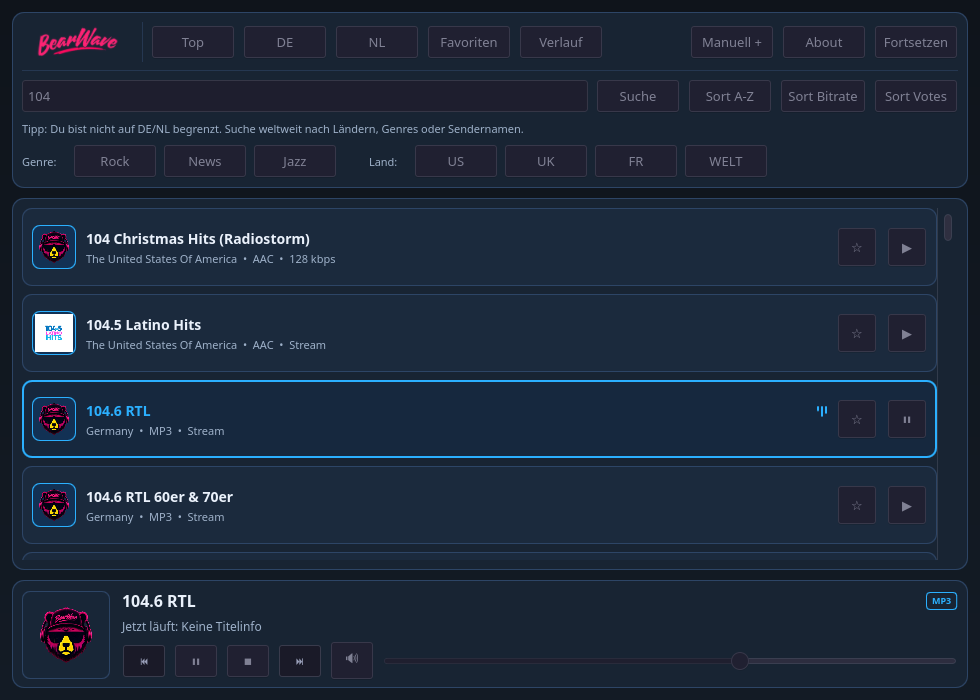
Task: Sort stations by Sort Votes
Action: tap(915, 96)
